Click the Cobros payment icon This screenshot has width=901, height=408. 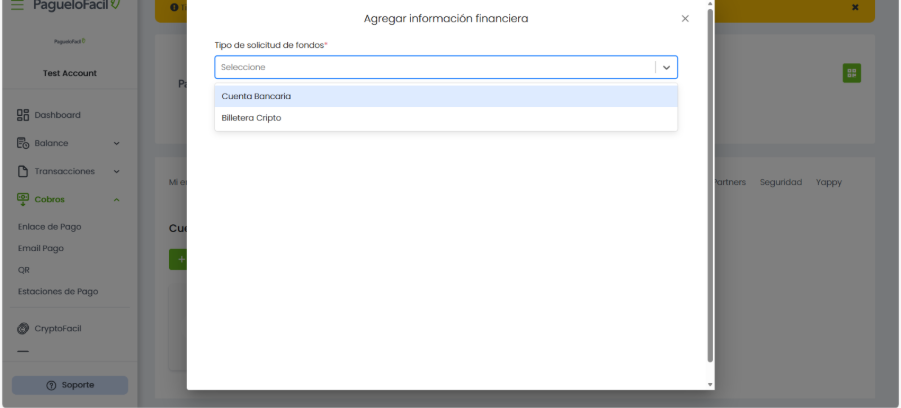tap(23, 199)
